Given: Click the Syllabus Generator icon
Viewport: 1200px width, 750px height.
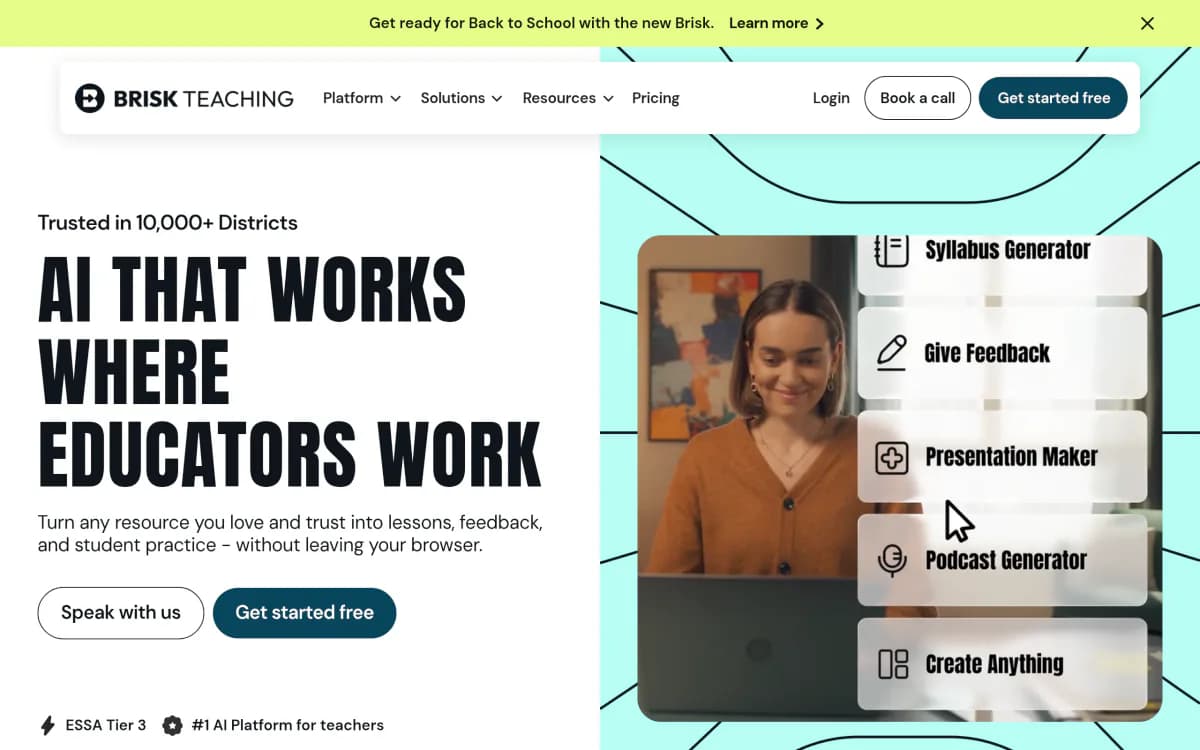Looking at the screenshot, I should coord(891,250).
